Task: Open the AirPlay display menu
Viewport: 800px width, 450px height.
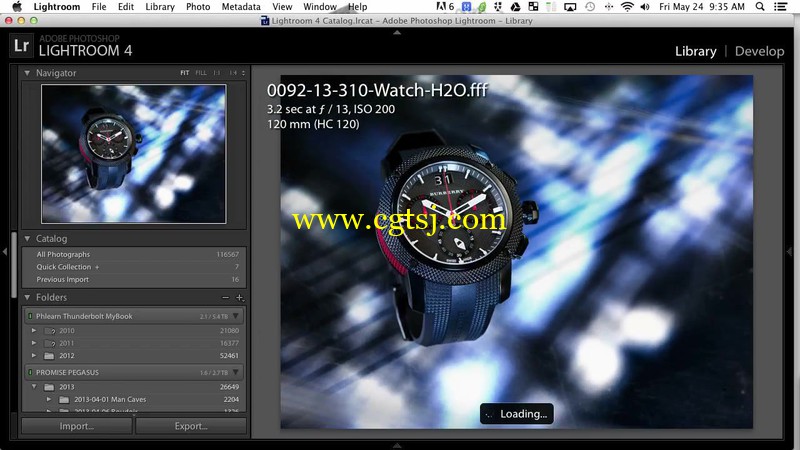Action: click(x=570, y=7)
